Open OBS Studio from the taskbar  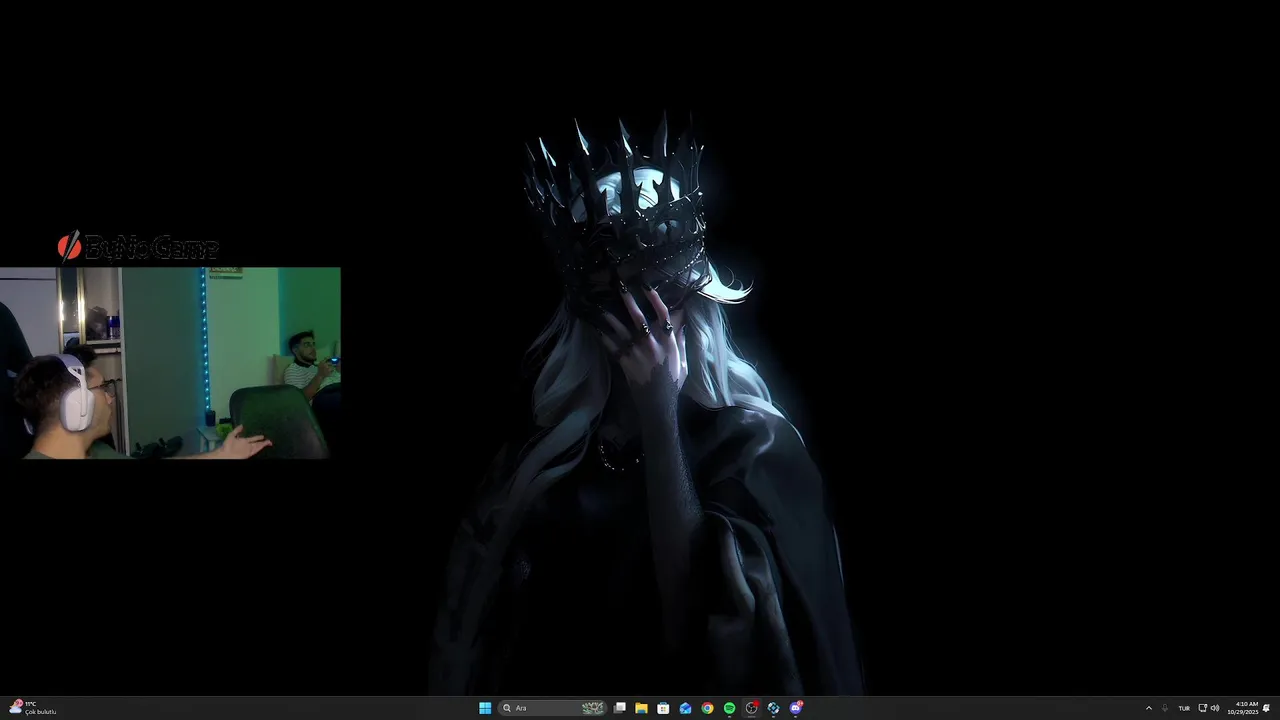751,708
